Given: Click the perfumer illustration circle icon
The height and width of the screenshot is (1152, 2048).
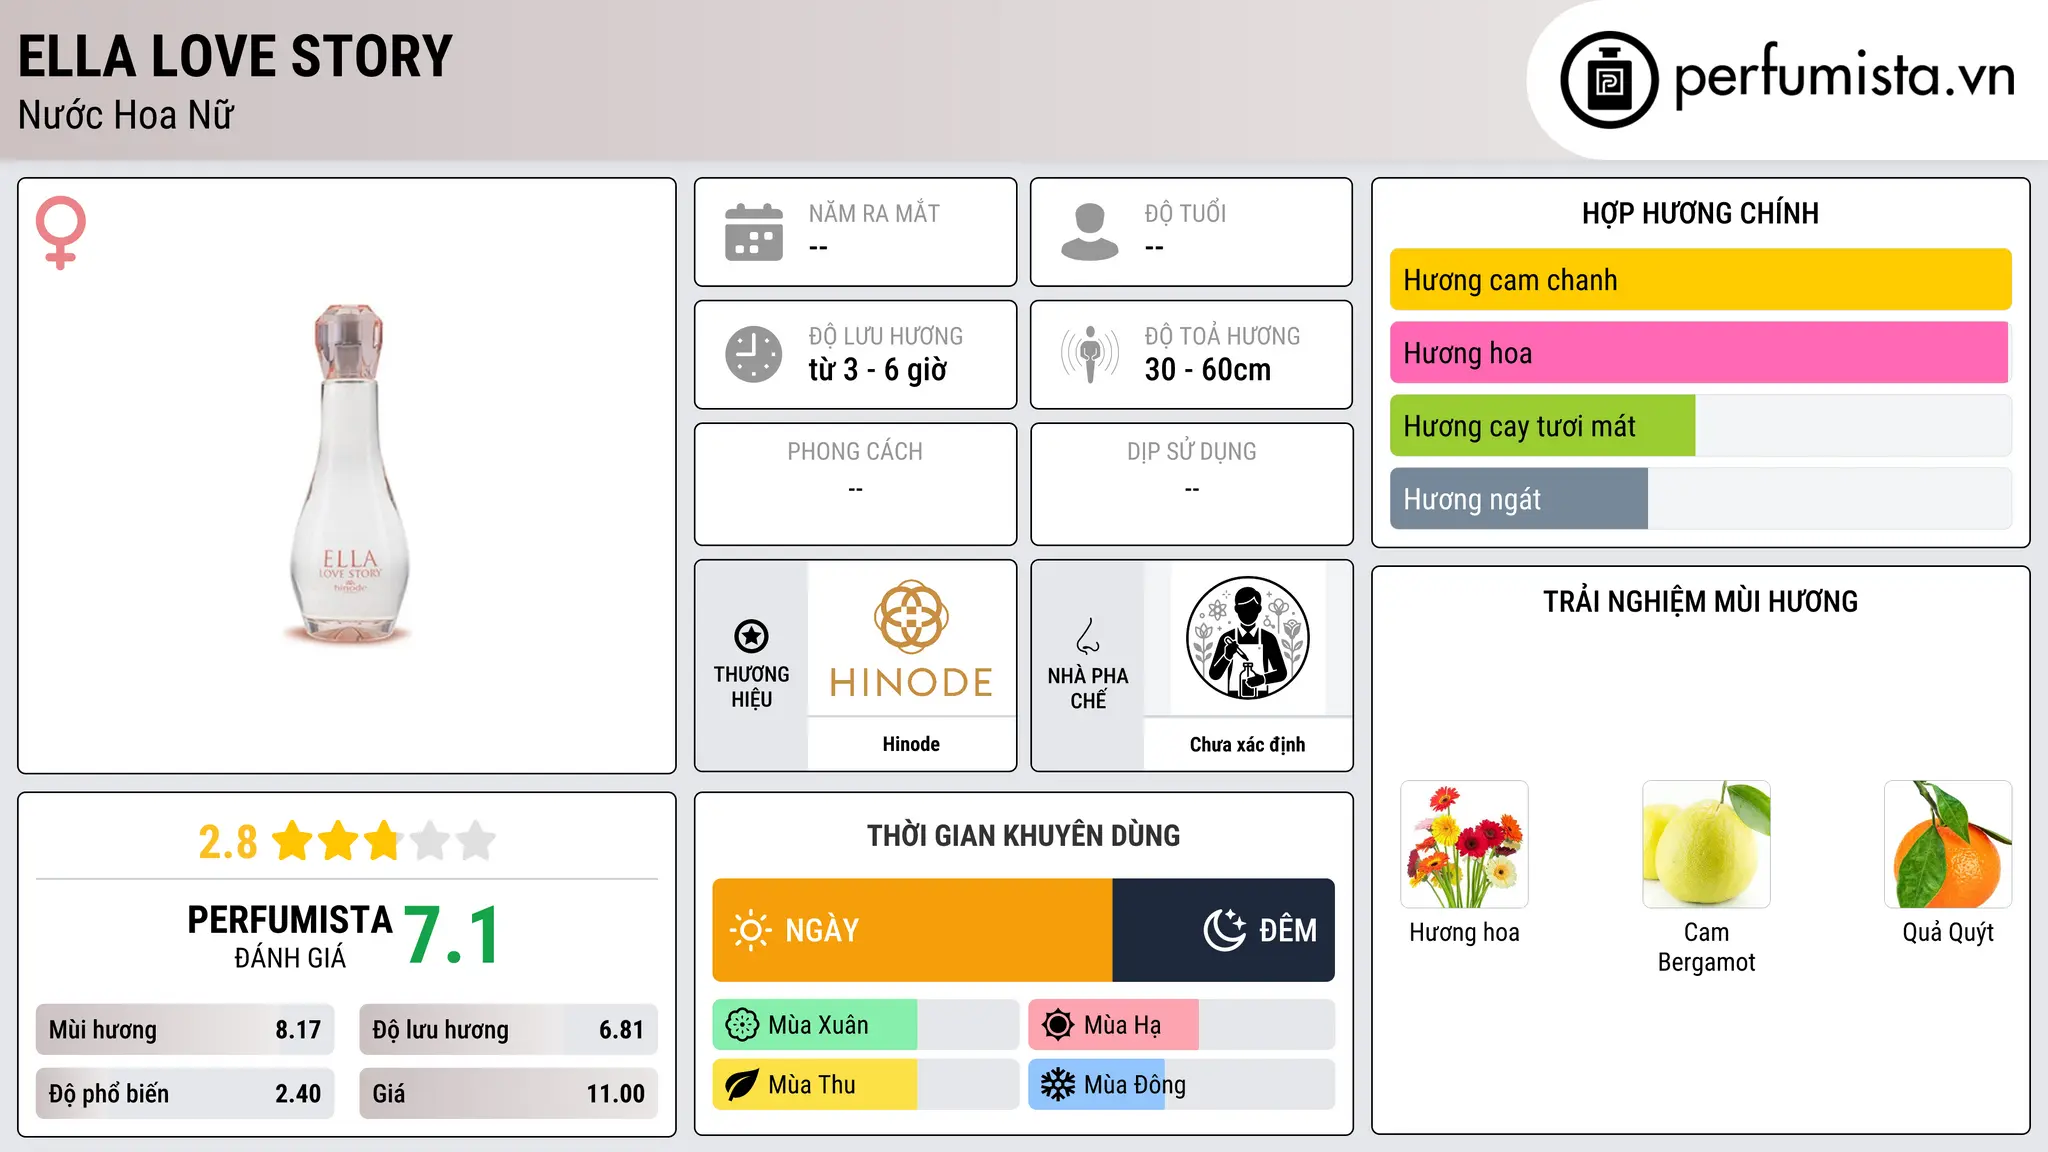Looking at the screenshot, I should pos(1247,638).
